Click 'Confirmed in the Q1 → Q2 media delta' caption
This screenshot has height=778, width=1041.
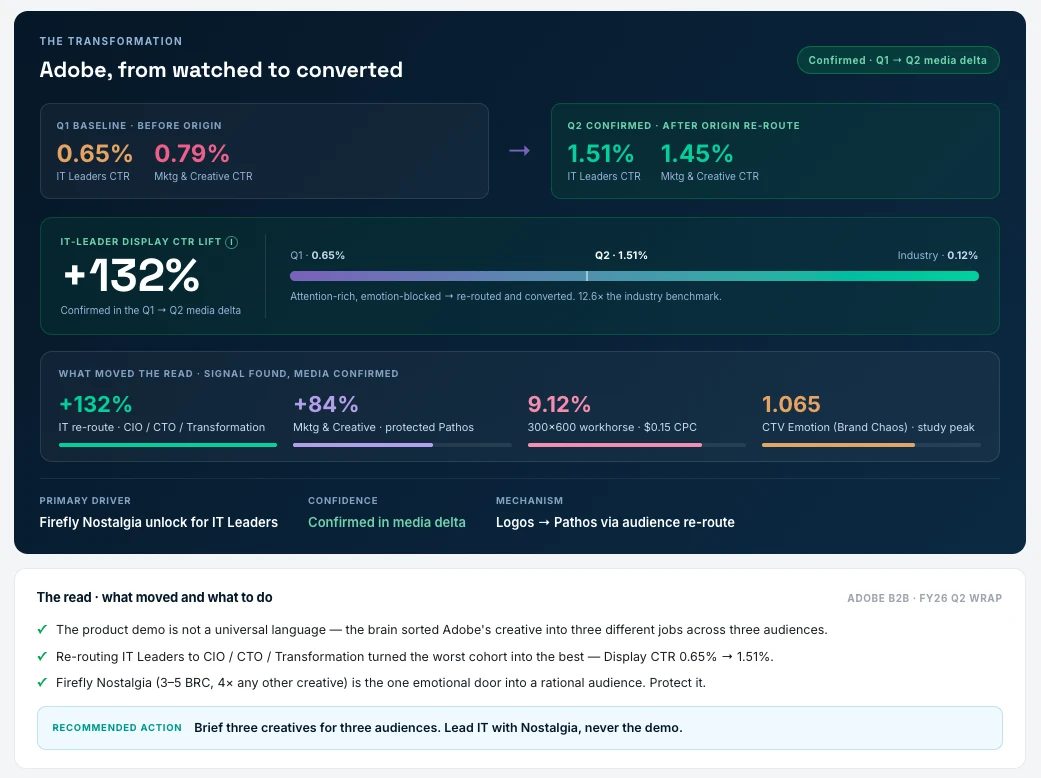(x=151, y=311)
